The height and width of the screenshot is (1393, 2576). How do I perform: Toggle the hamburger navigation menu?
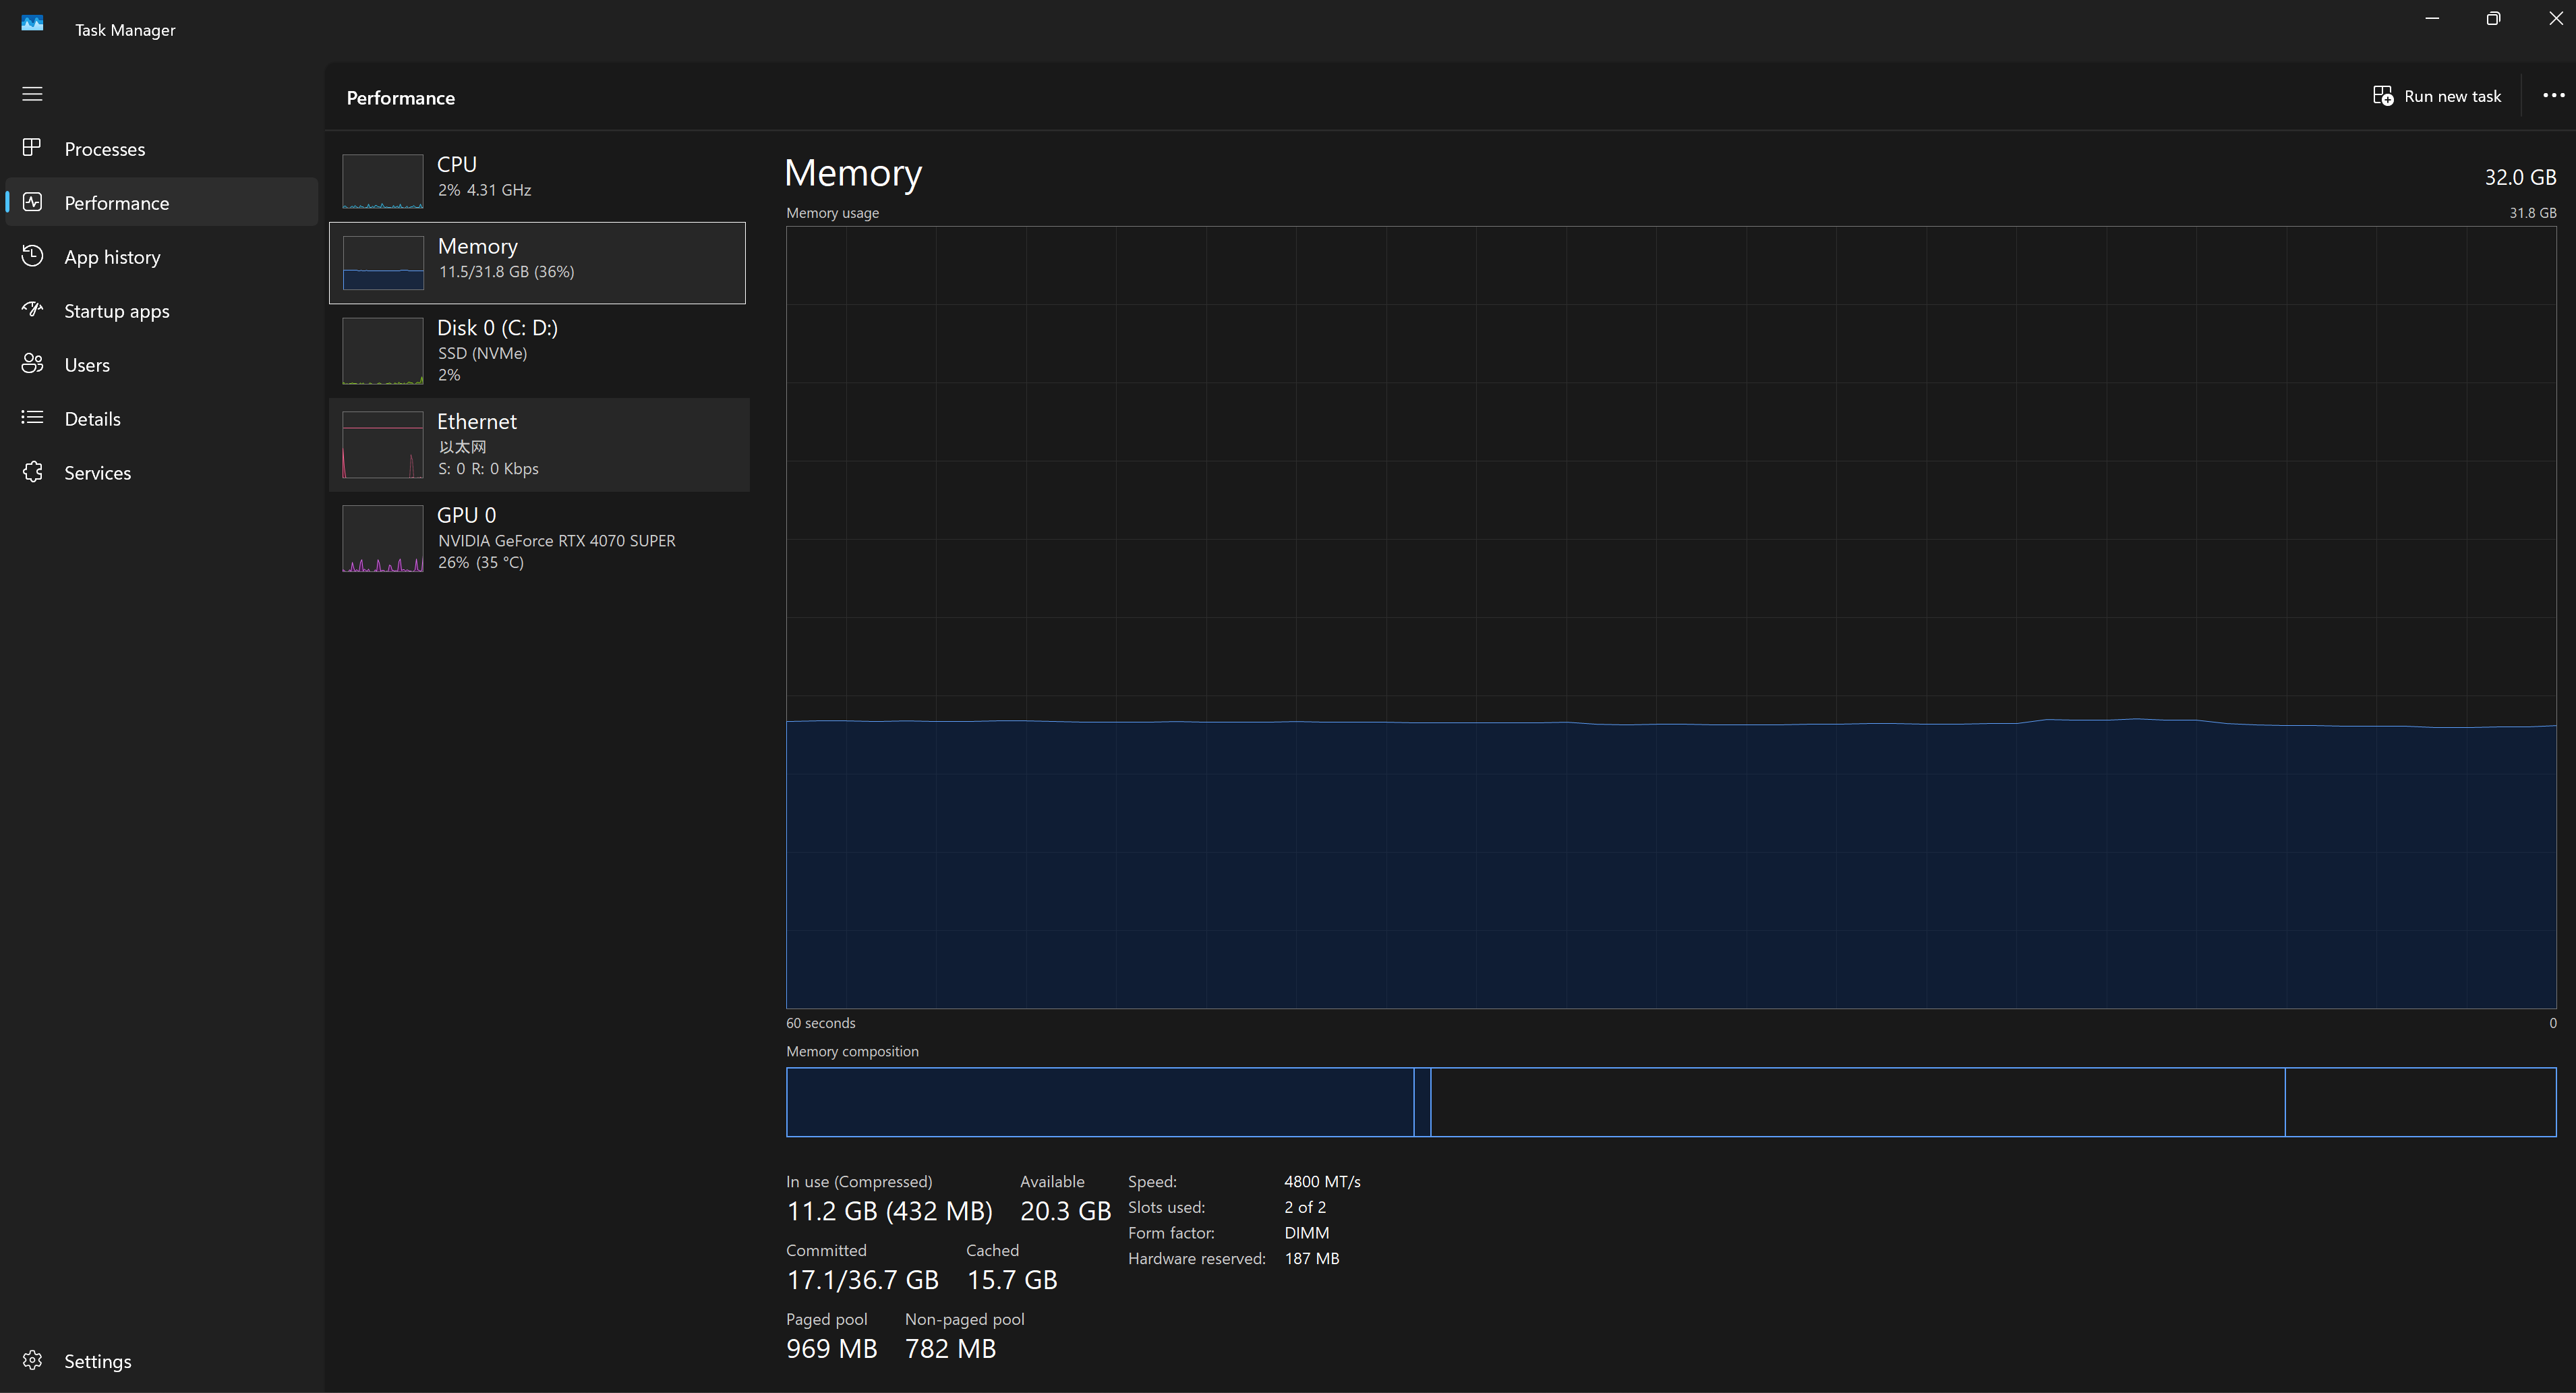[32, 94]
